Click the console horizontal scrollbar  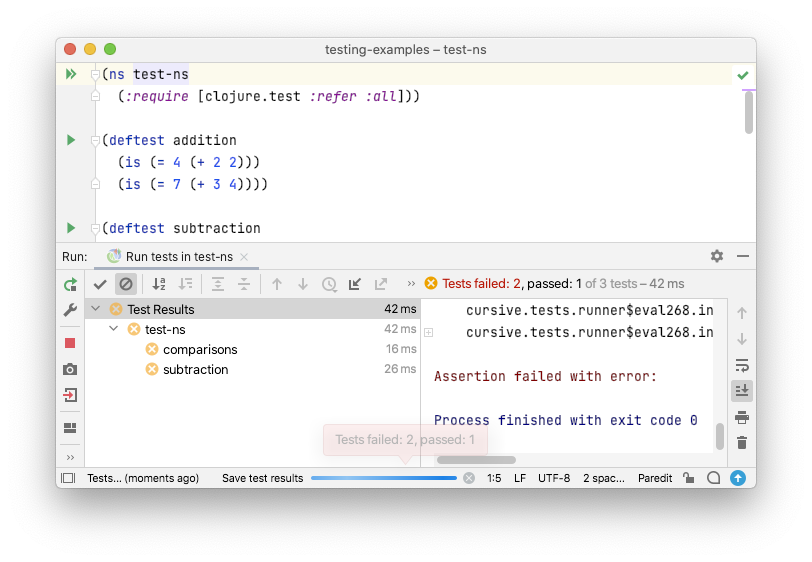(476, 460)
